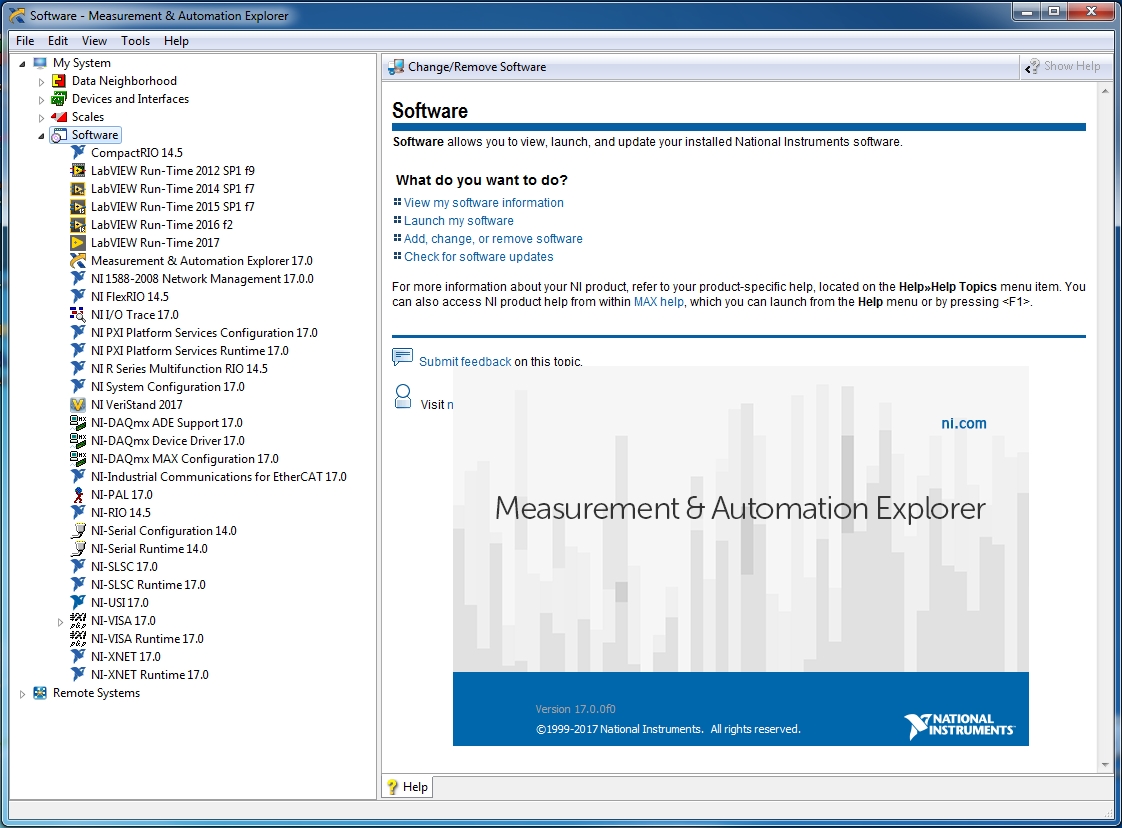Click the NI-DAQmx ADE Support 17.0 icon
This screenshot has height=828, width=1122.
pos(78,422)
